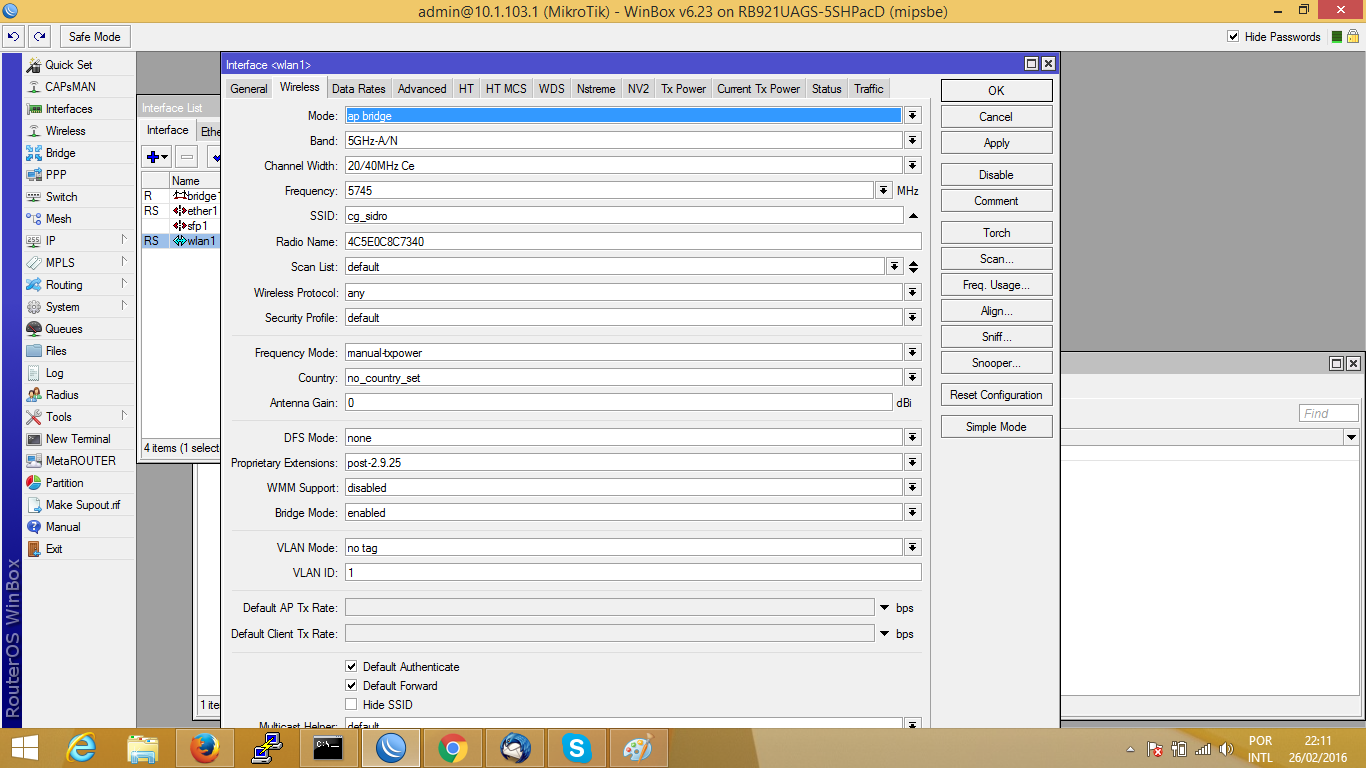Toggle Default Authenticate checkbox

(x=351, y=667)
